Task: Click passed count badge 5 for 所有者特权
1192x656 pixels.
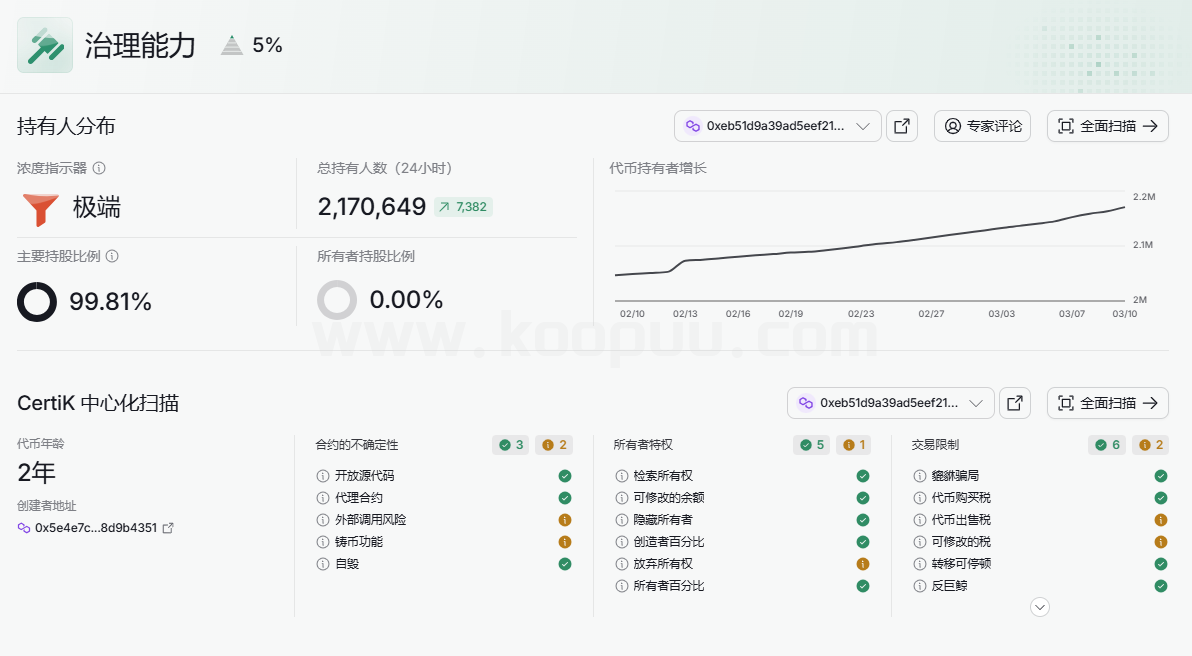Action: [812, 445]
